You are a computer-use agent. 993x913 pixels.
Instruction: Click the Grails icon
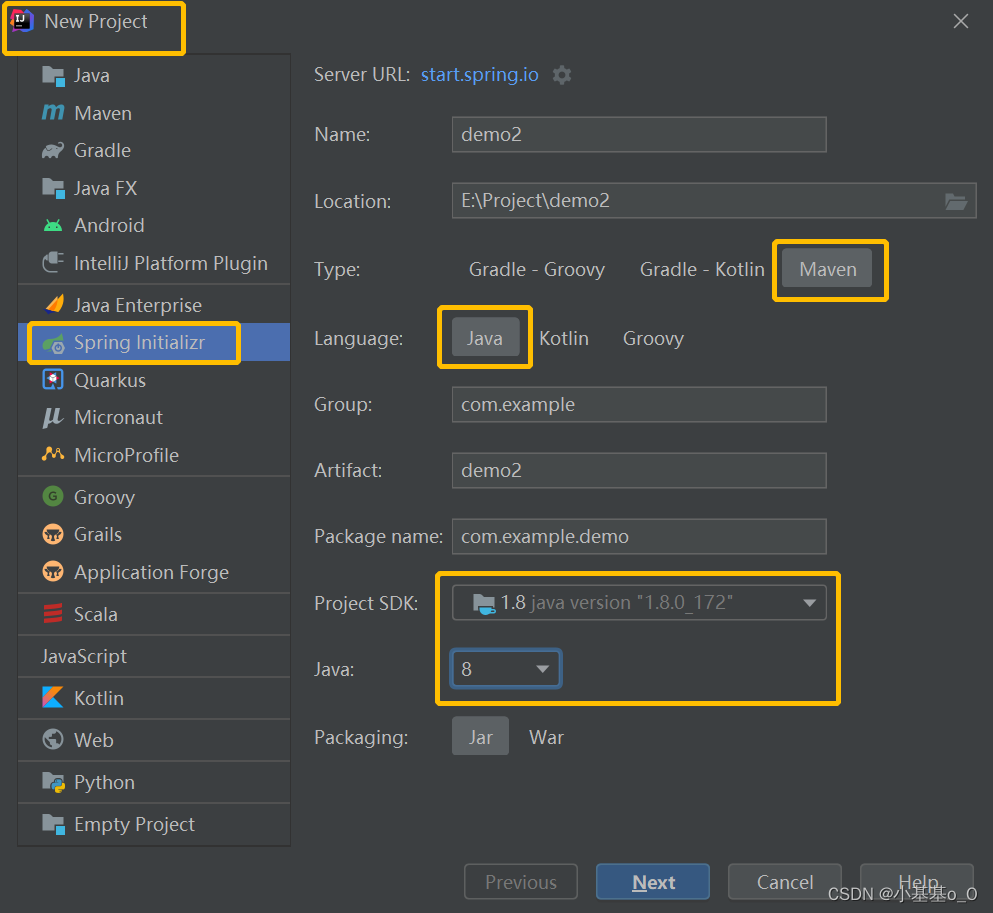coord(53,534)
